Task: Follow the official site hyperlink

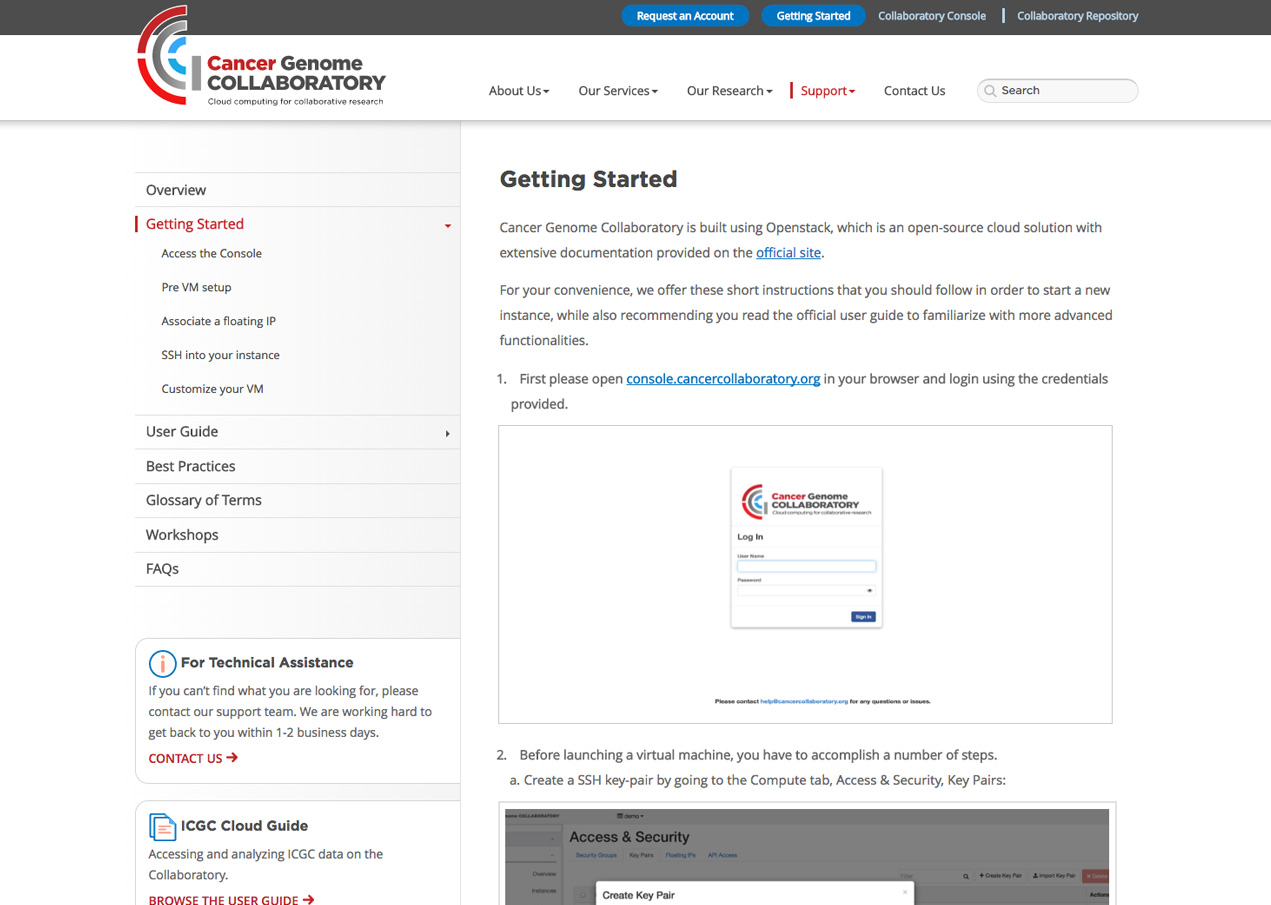Action: [x=788, y=253]
